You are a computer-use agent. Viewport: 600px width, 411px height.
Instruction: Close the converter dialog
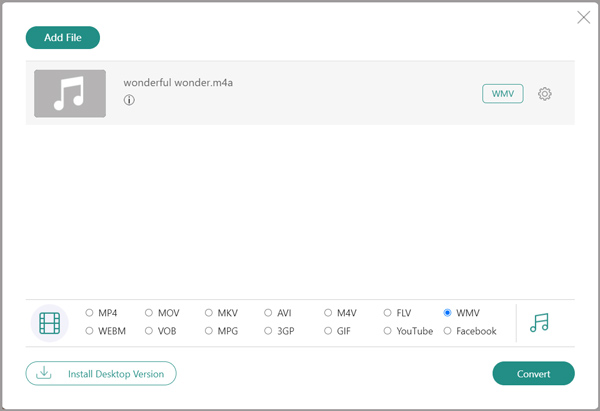pyautogui.click(x=584, y=17)
